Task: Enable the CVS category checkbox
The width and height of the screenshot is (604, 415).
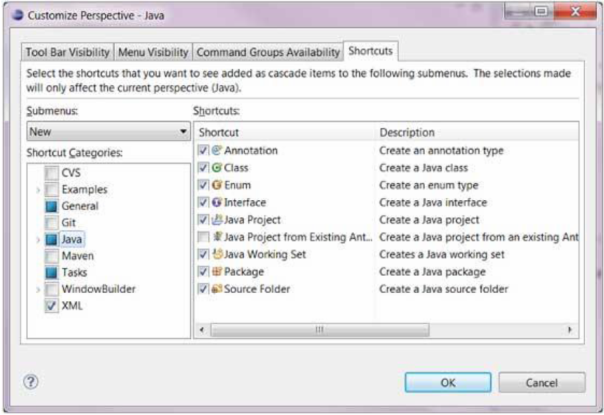Action: tap(51, 173)
